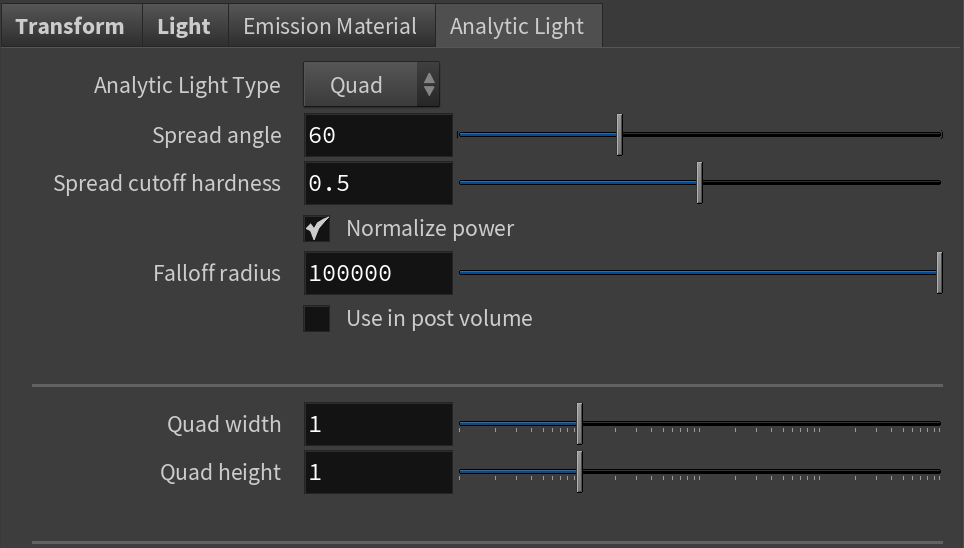The height and width of the screenshot is (548, 964).
Task: Focus the Falloff radius input
Action: pos(378,273)
